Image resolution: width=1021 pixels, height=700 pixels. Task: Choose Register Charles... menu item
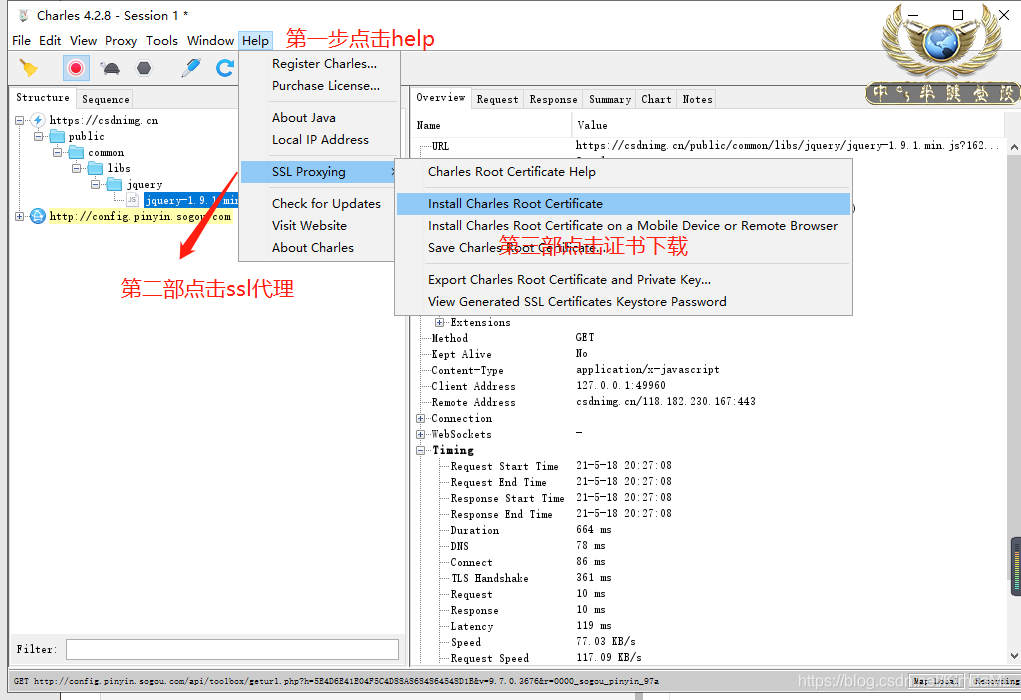pos(324,63)
